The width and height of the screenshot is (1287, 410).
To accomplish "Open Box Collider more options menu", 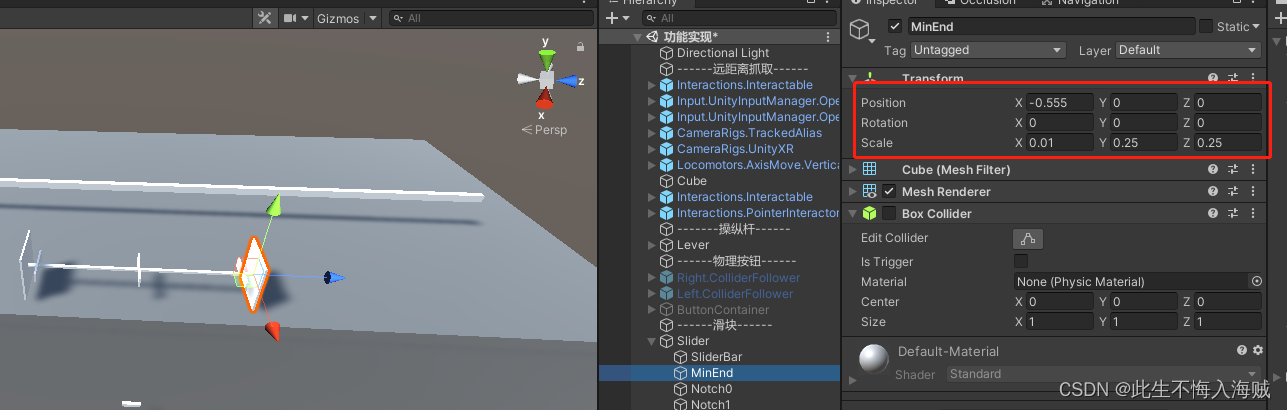I will point(1252,214).
